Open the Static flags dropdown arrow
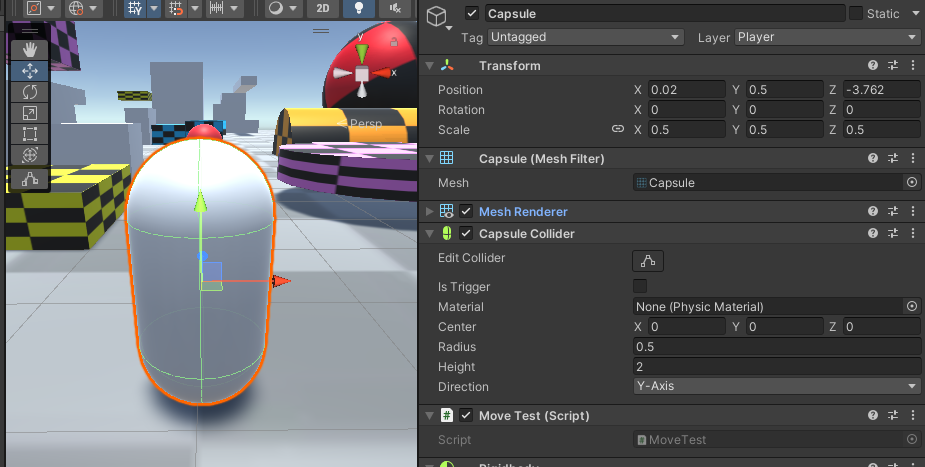Viewport: 925px width, 467px height. 916,13
